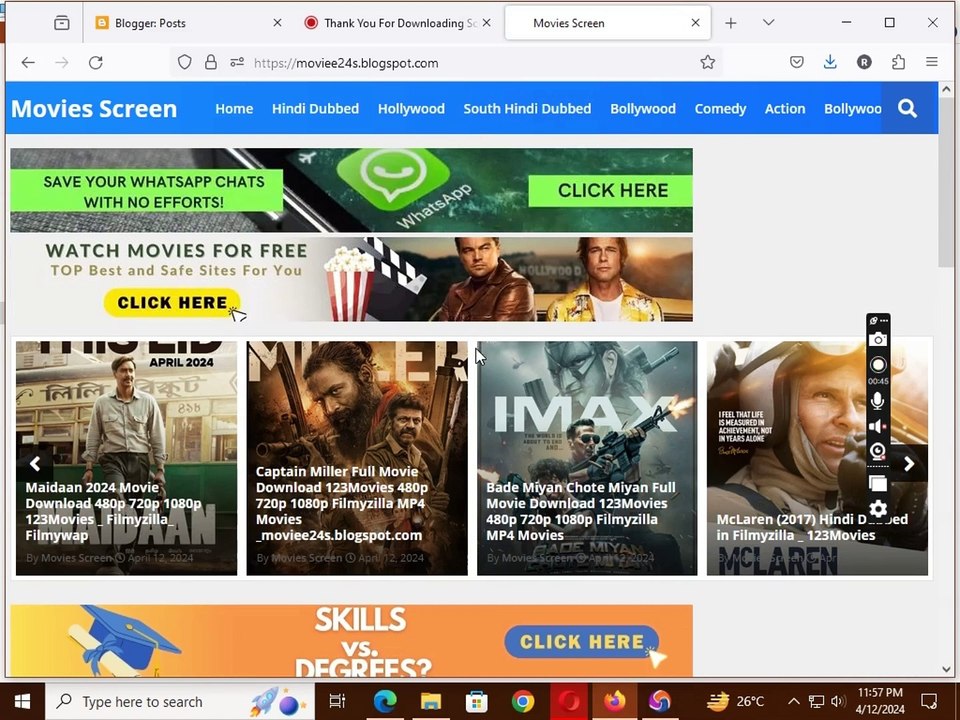Open the Movies Screen site title link
The image size is (960, 720).
(94, 109)
